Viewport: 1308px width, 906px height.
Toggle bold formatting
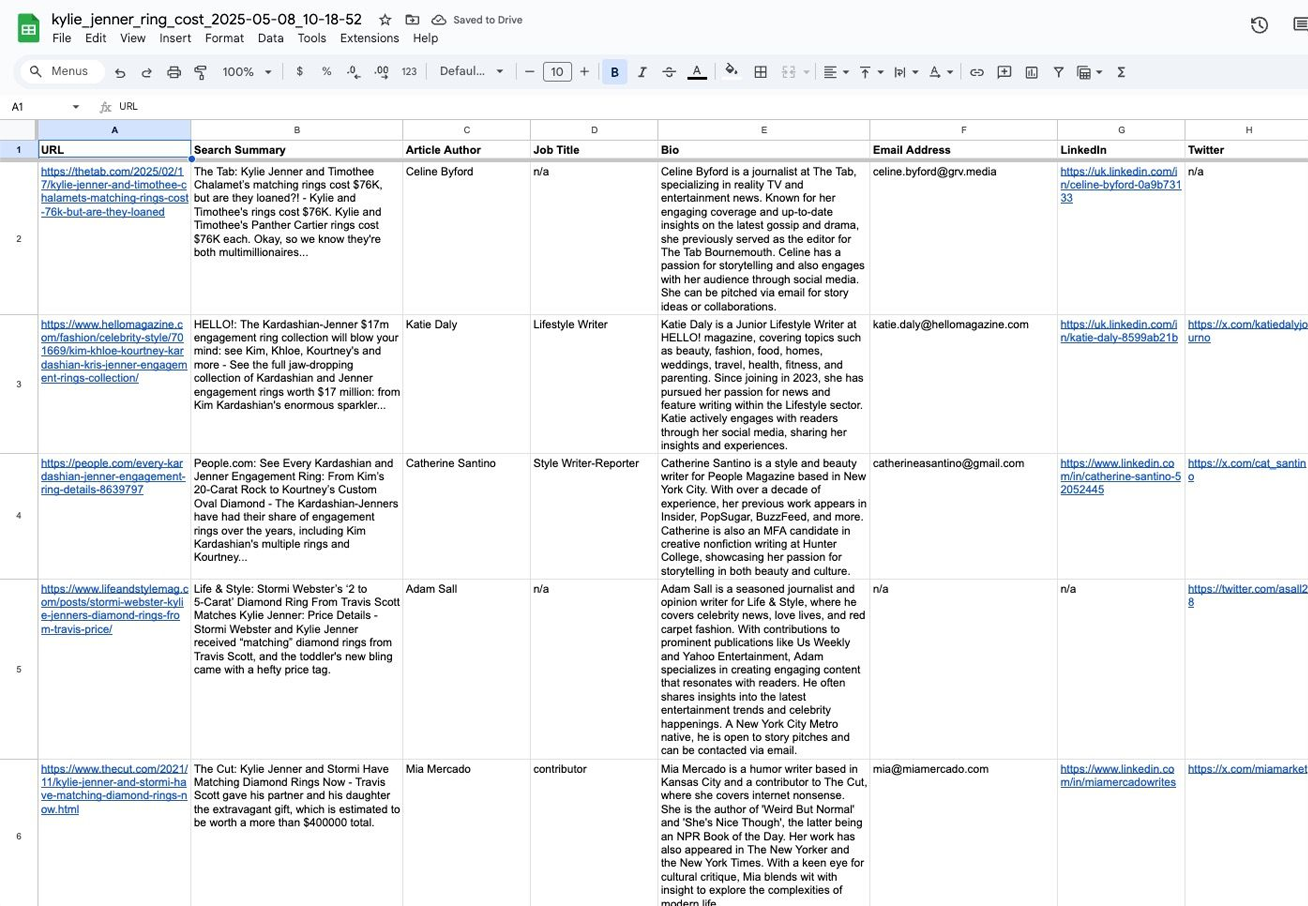click(614, 72)
